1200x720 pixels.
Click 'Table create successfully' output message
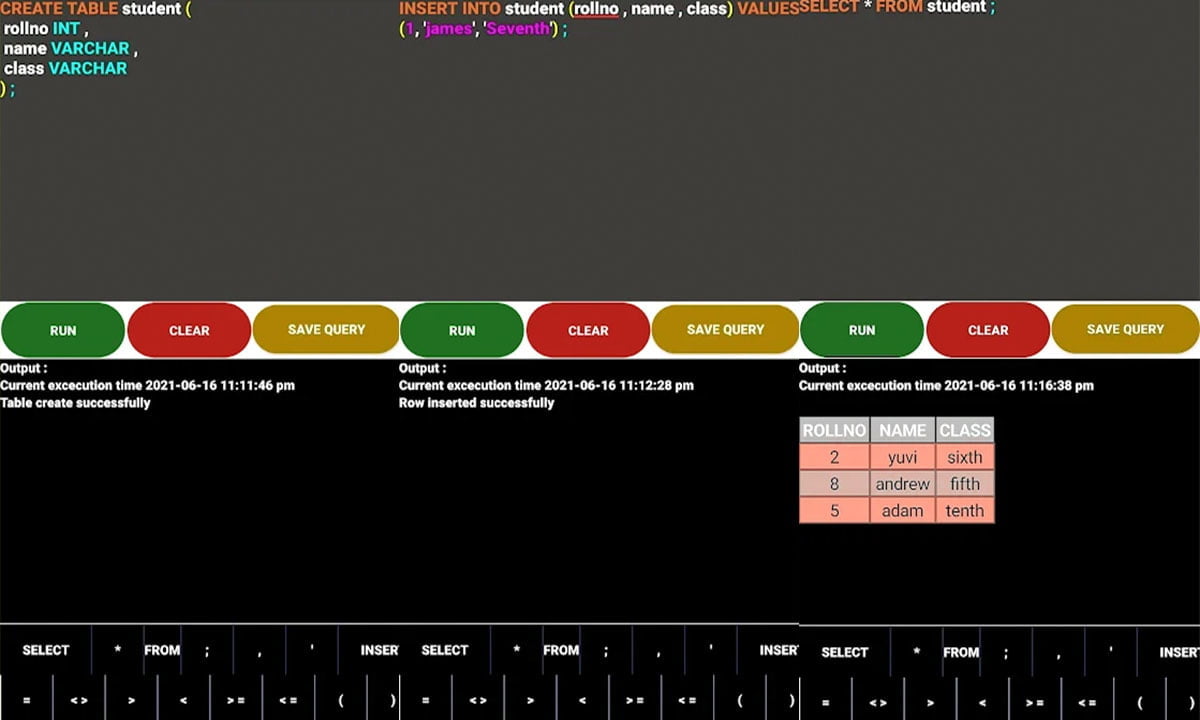pyautogui.click(x=75, y=403)
